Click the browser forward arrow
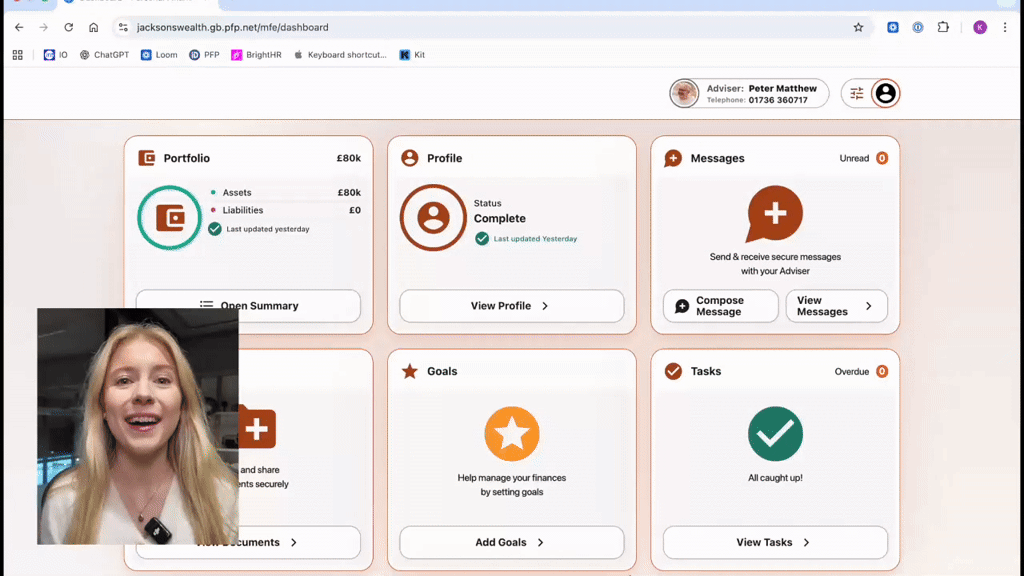Image resolution: width=1024 pixels, height=576 pixels. click(44, 27)
